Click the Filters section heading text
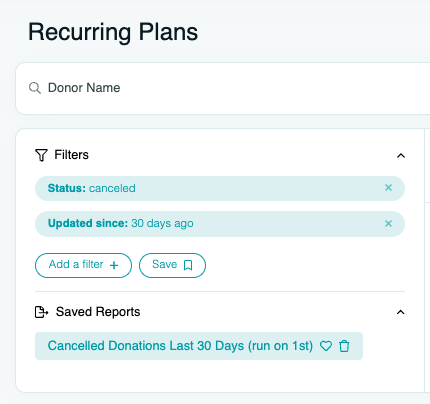The image size is (430, 404). pos(72,155)
